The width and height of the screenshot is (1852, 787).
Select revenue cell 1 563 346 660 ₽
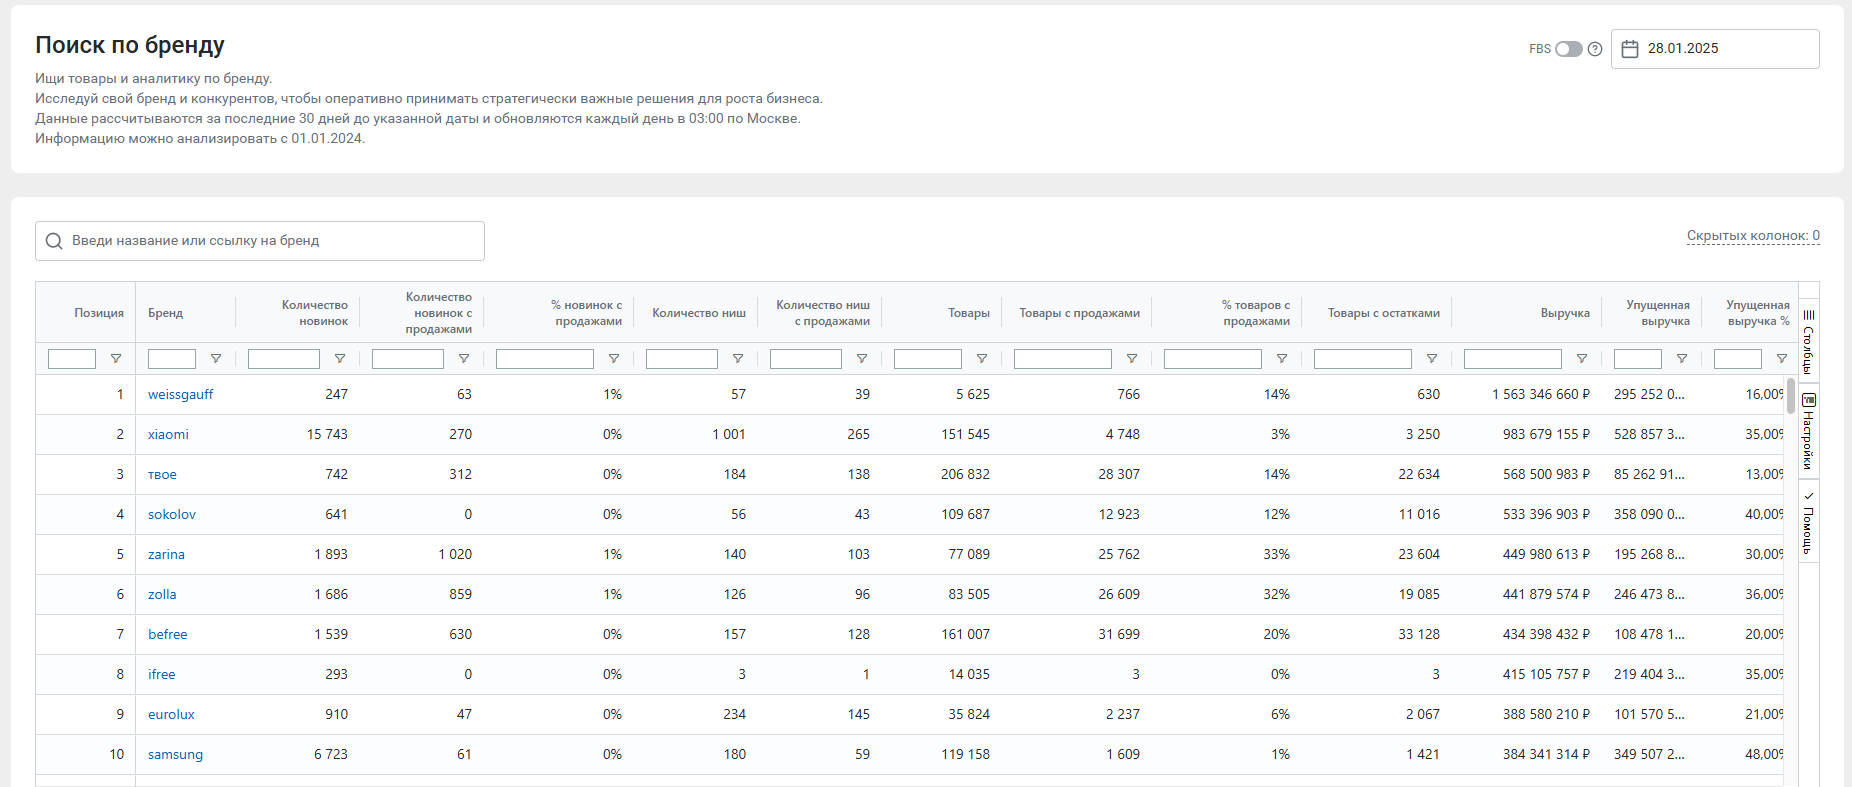click(x=1541, y=394)
